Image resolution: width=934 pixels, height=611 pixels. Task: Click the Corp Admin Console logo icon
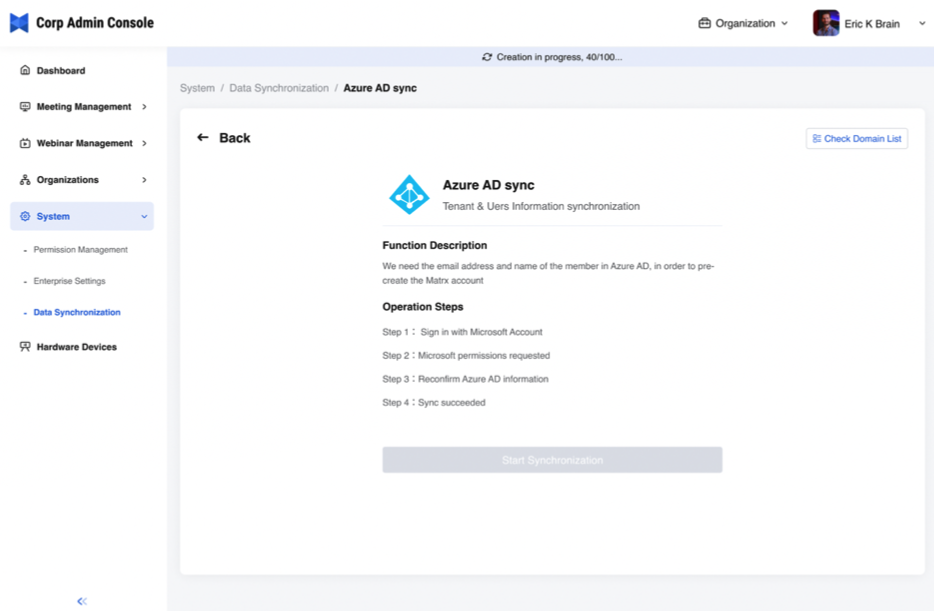pos(19,23)
